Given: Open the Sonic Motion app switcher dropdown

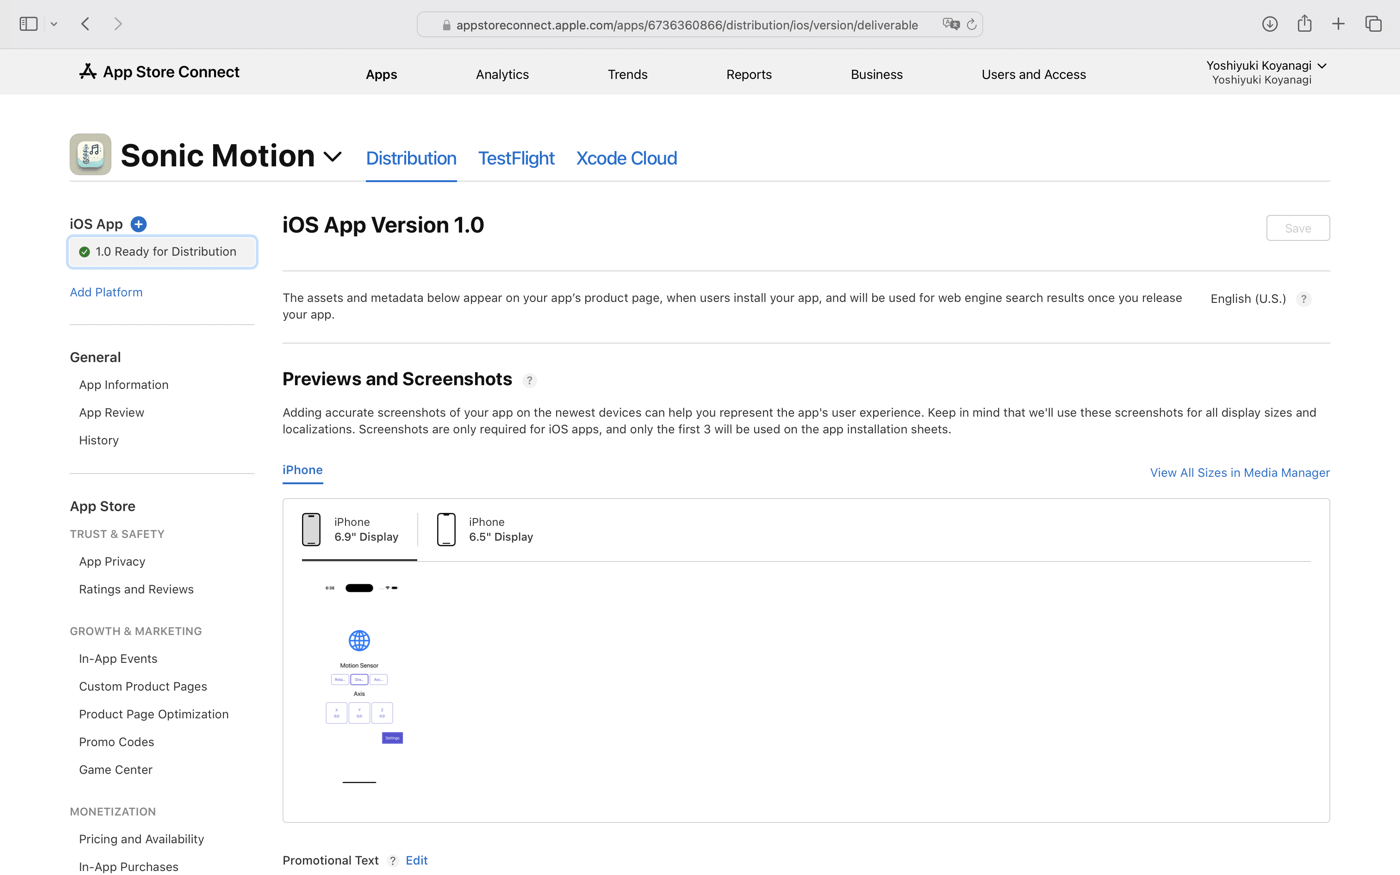Looking at the screenshot, I should coord(333,156).
